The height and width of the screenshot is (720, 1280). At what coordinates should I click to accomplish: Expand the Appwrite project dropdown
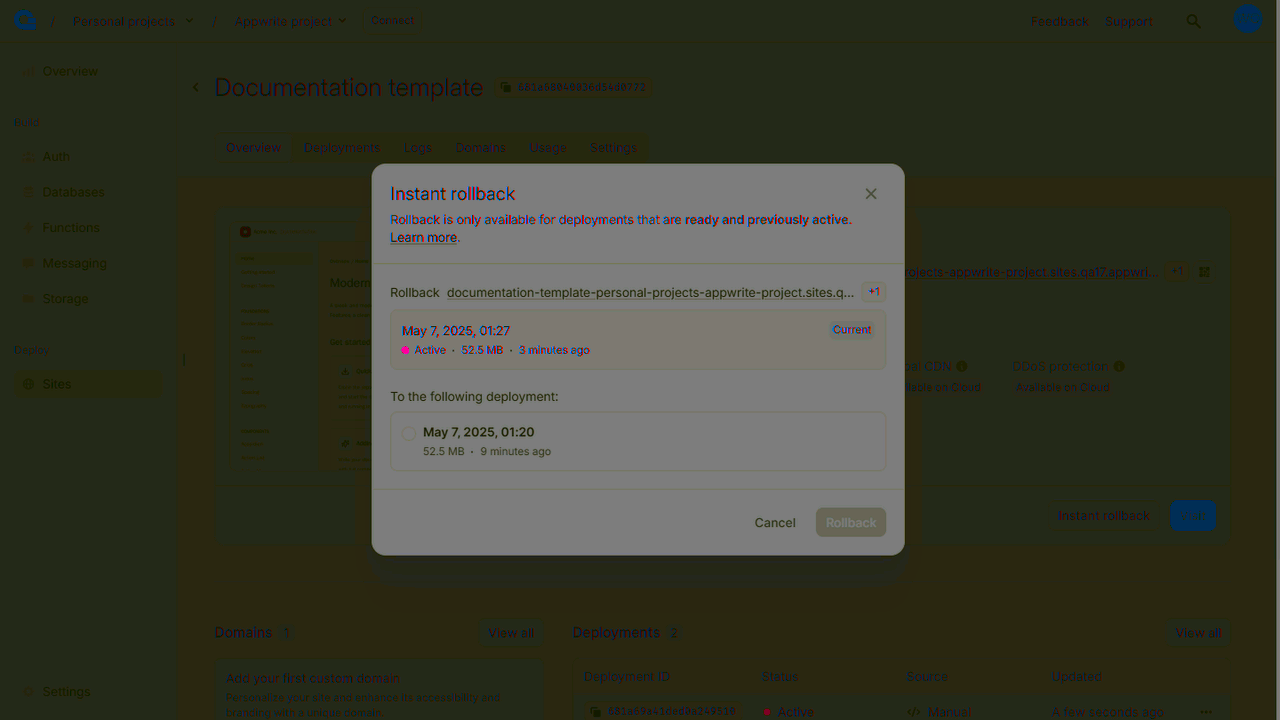pyautogui.click(x=343, y=21)
